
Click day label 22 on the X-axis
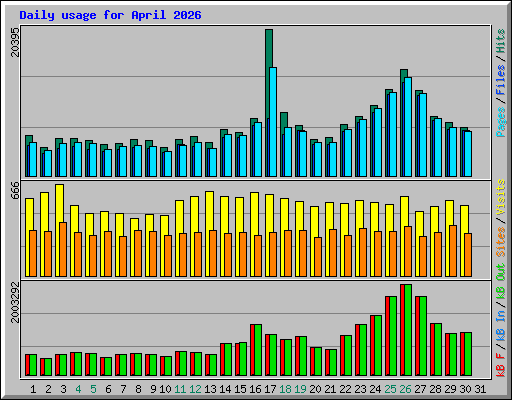coord(345,389)
